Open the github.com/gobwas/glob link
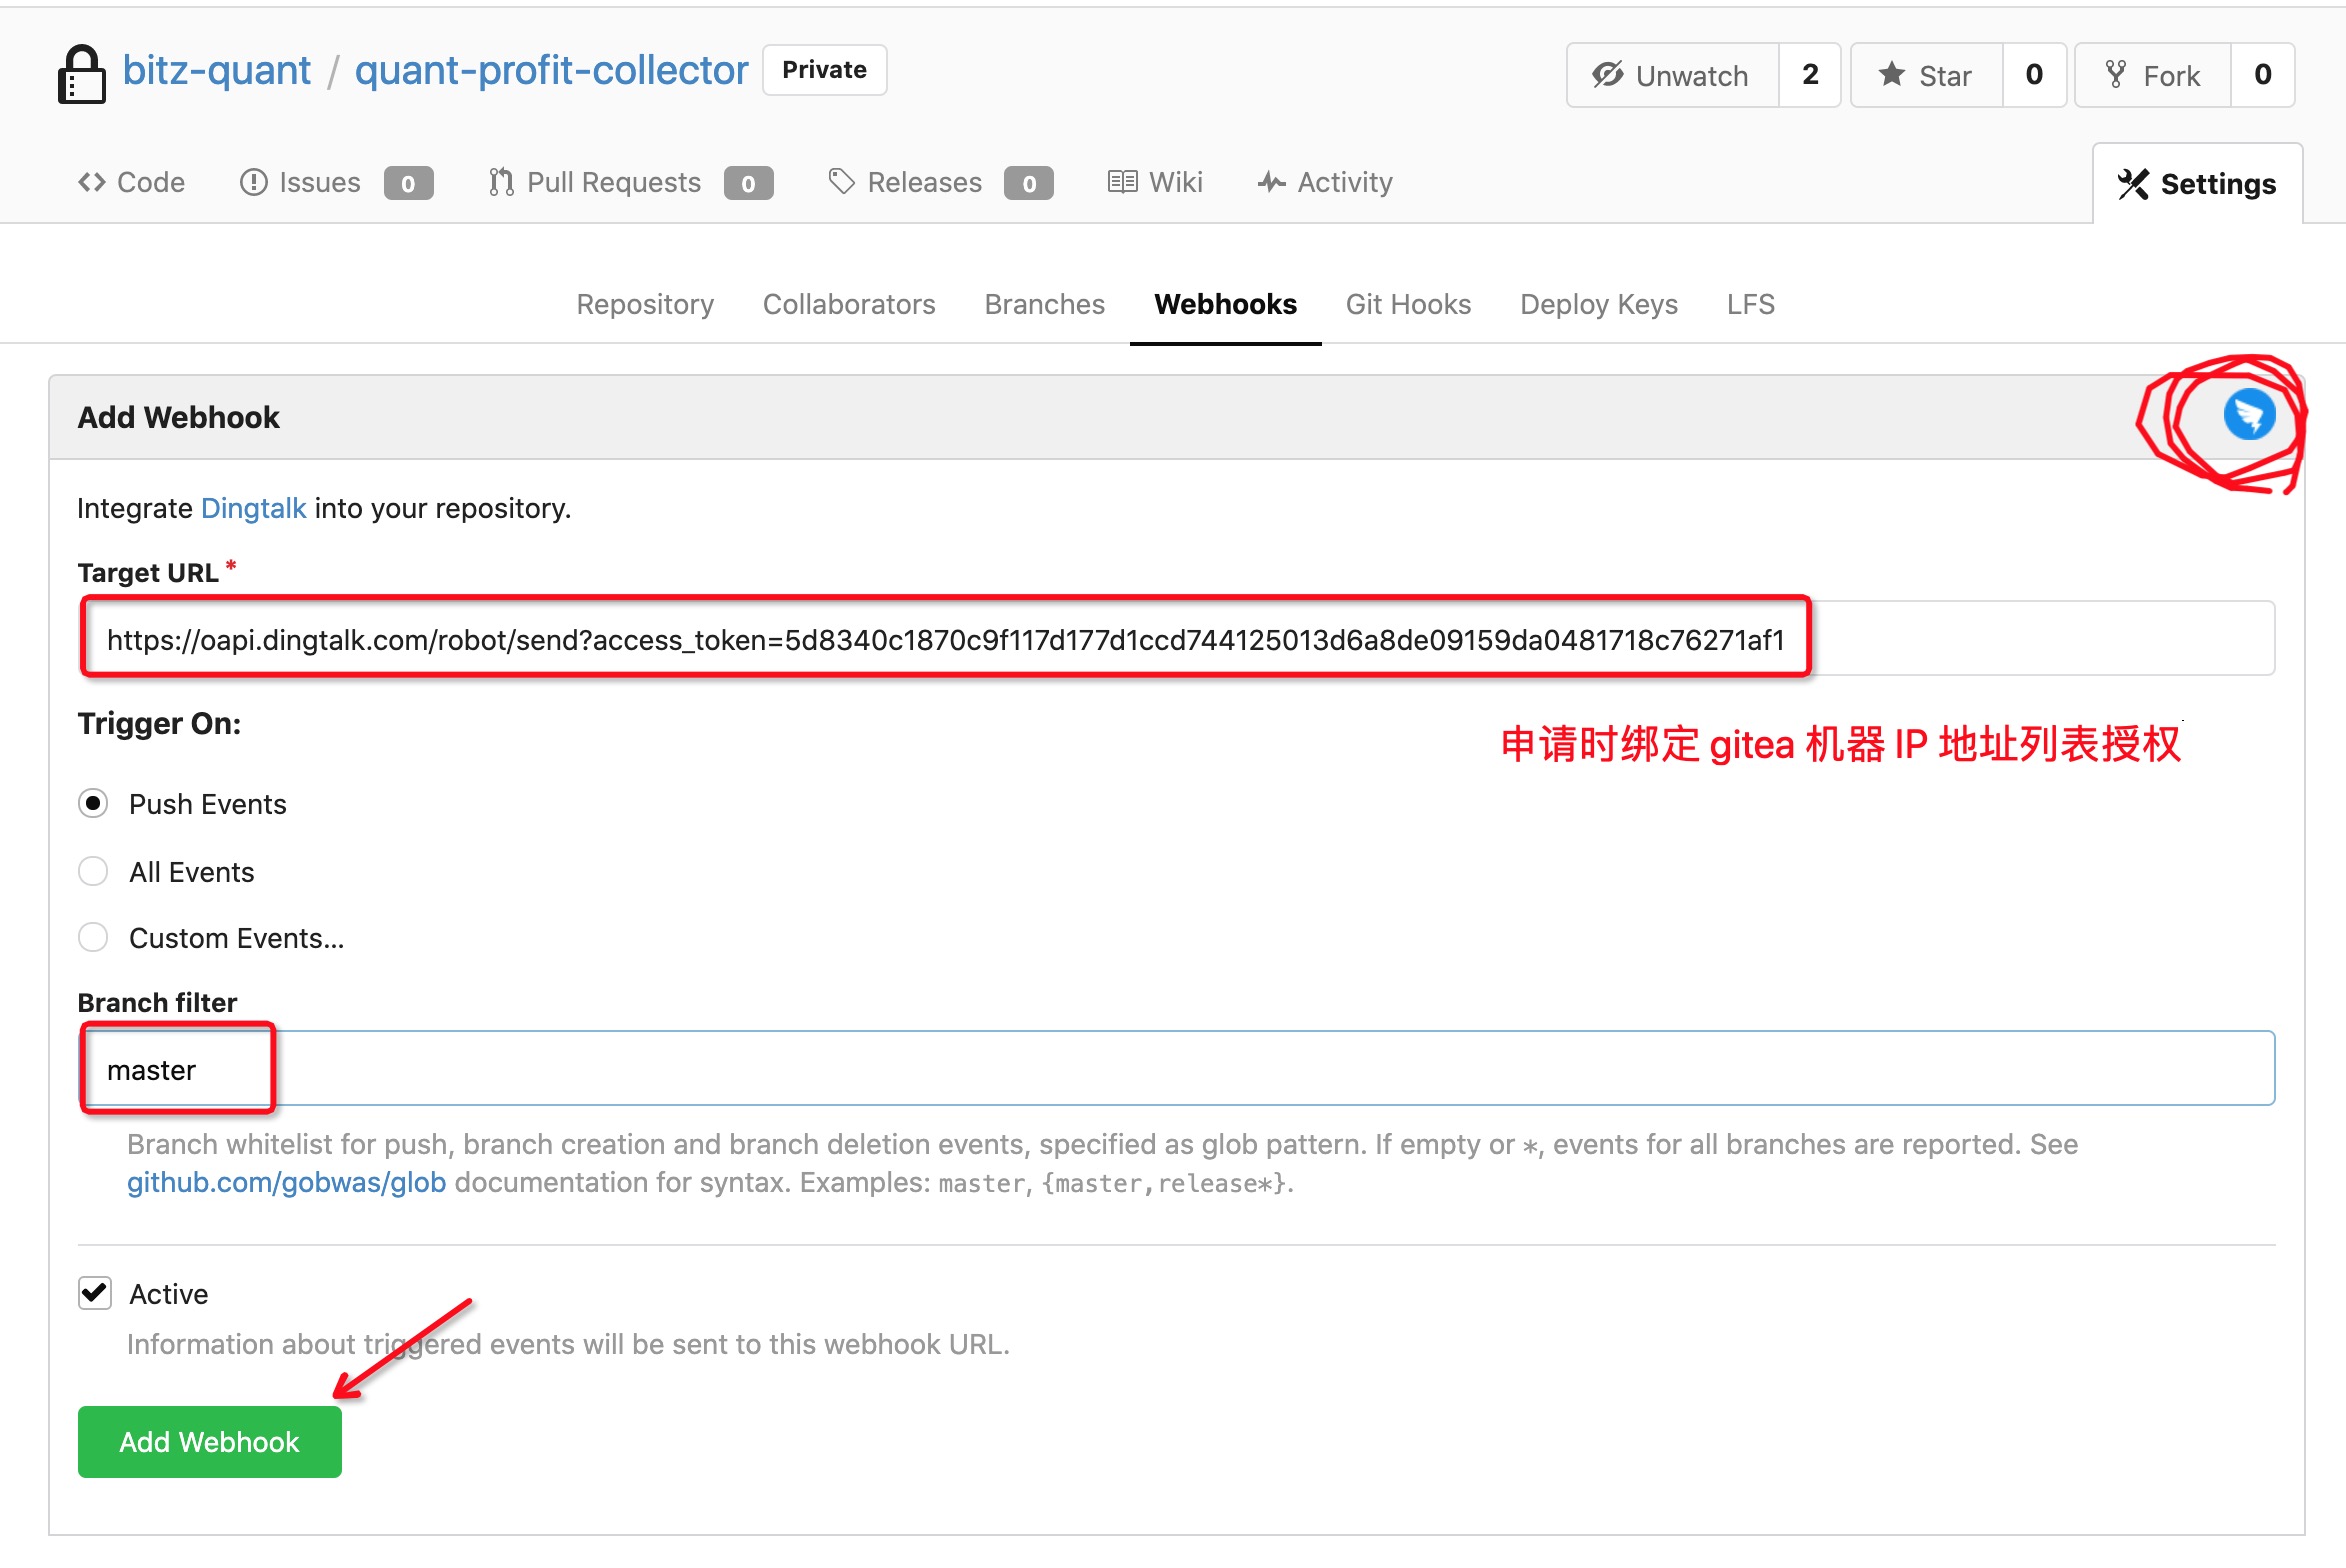 pyautogui.click(x=286, y=1182)
